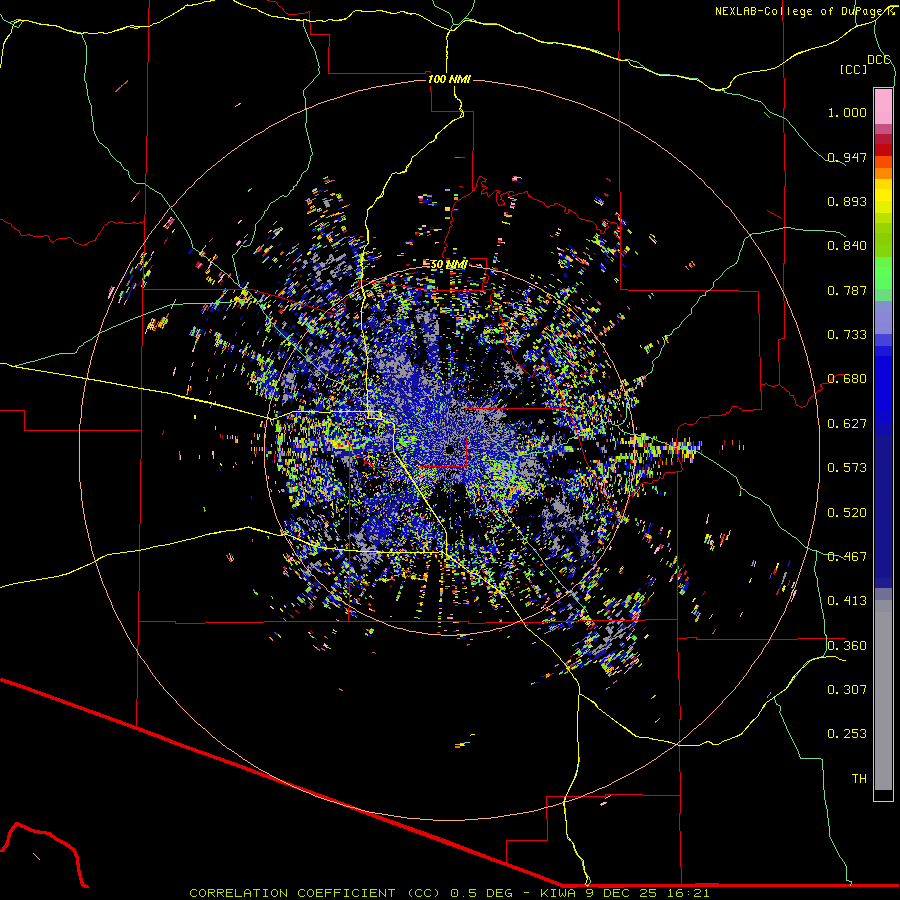This screenshot has height=900, width=900.
Task: Click the "100 NMI" range ring label
Action: [449, 79]
